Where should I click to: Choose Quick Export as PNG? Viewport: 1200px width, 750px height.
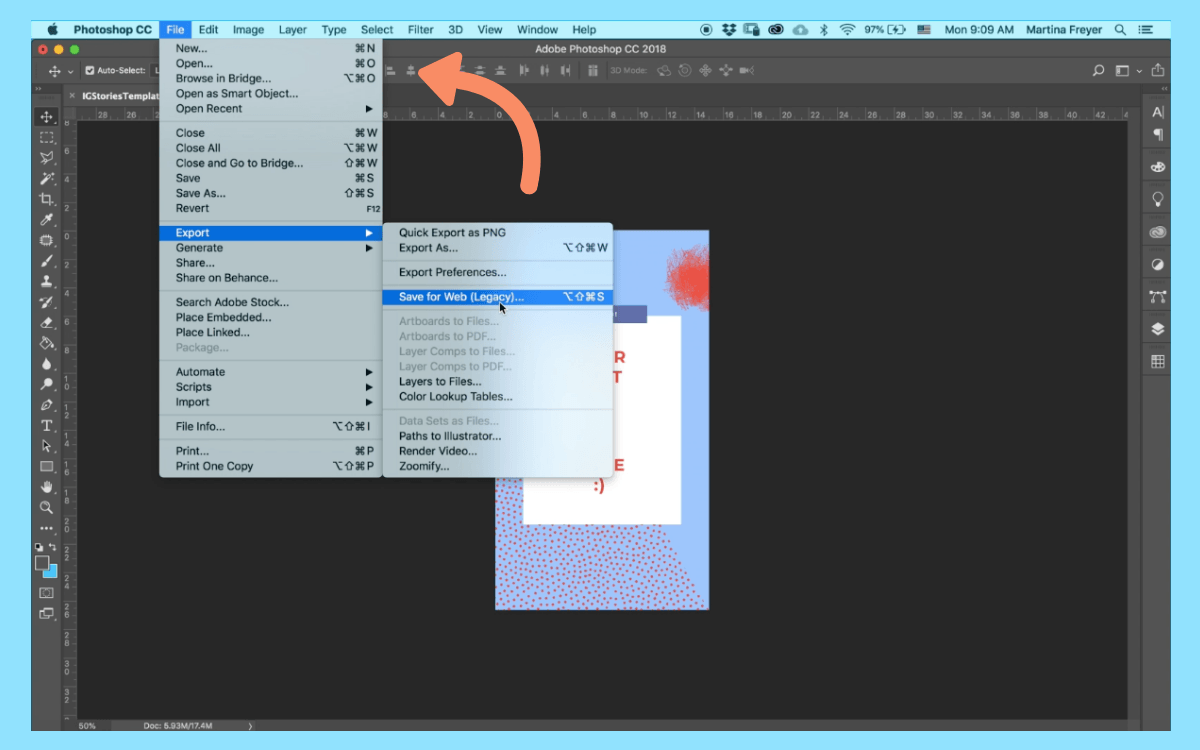(x=497, y=233)
